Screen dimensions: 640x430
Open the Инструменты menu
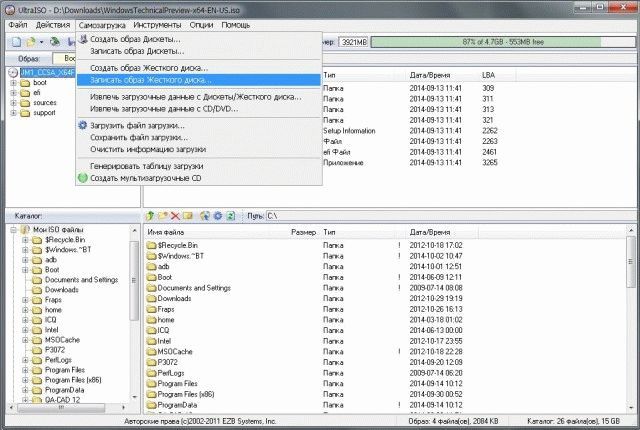tap(157, 25)
